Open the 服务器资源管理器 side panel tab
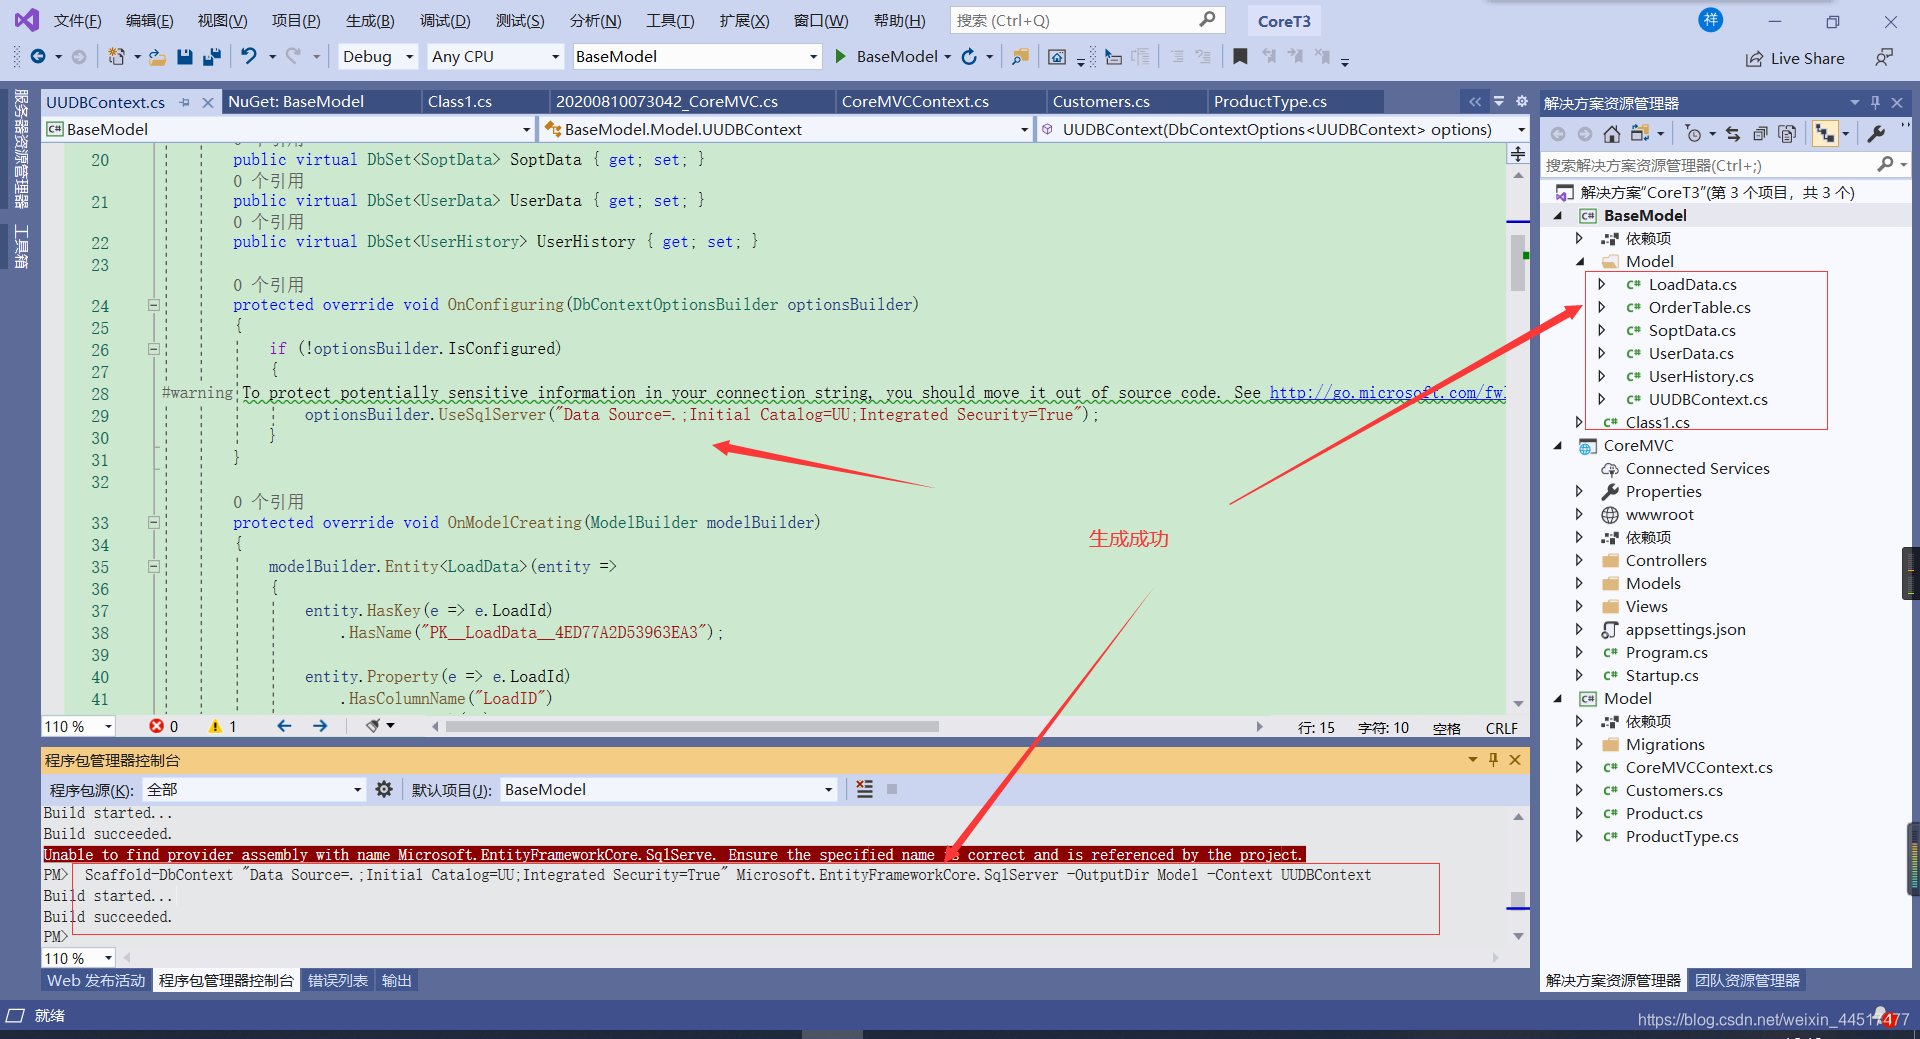The image size is (1920, 1039). click(20, 149)
